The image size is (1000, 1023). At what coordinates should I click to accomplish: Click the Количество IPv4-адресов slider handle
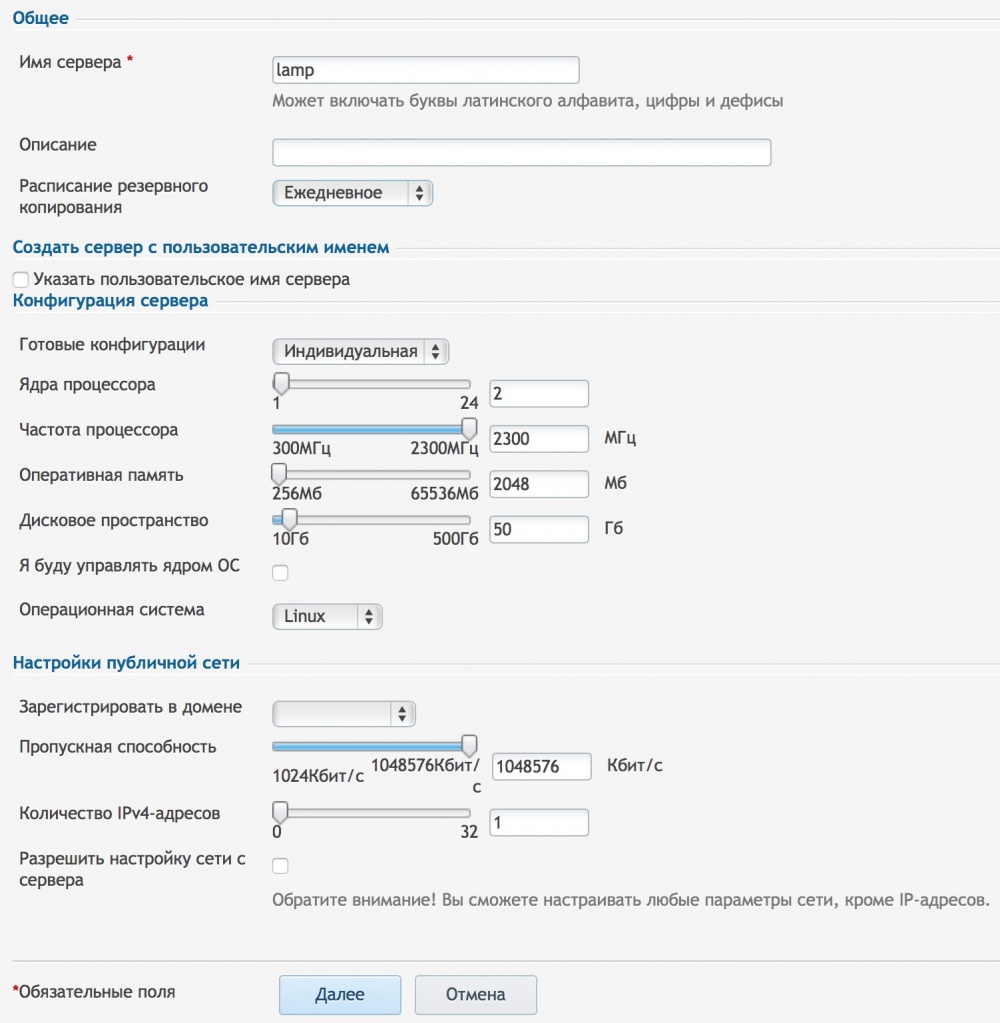click(280, 809)
